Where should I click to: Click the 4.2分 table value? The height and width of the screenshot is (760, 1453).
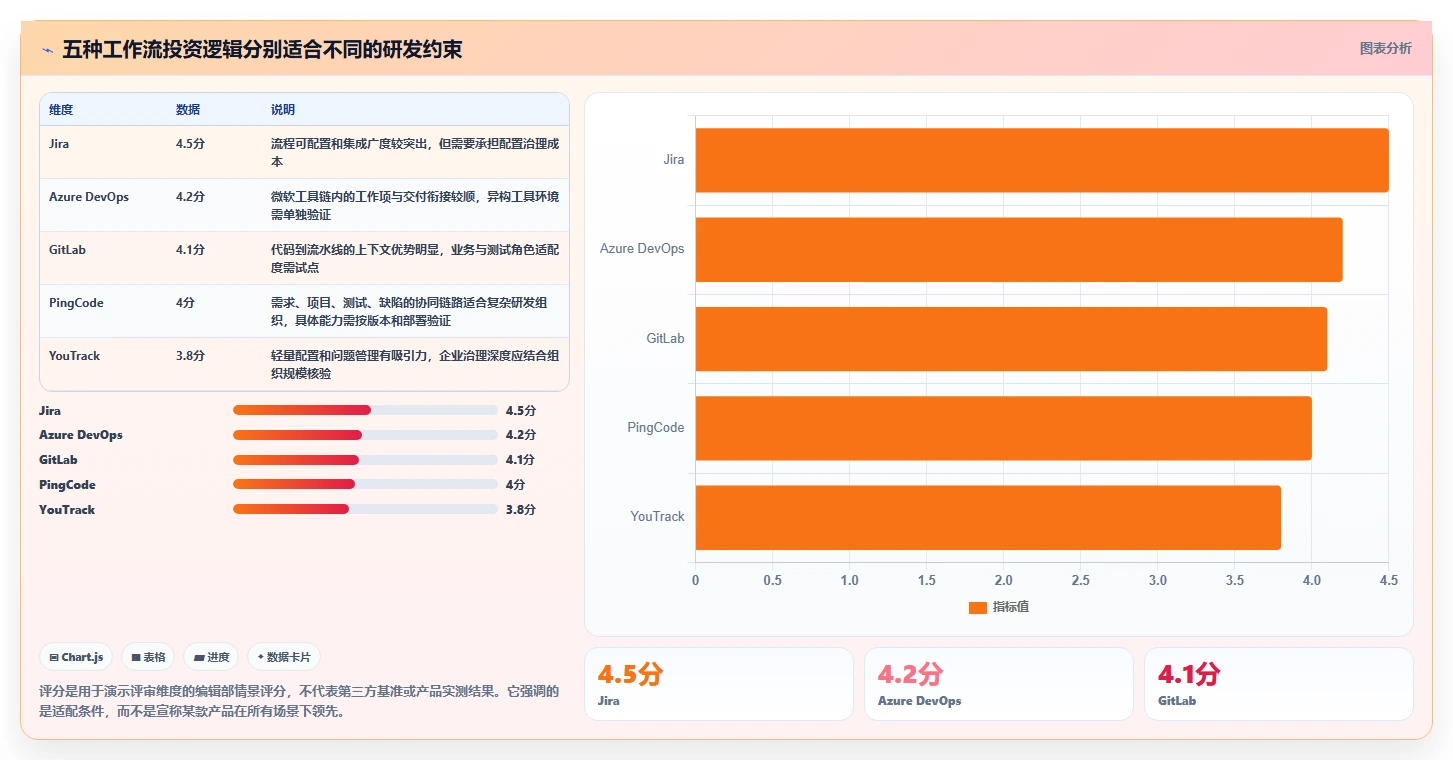pyautogui.click(x=190, y=197)
